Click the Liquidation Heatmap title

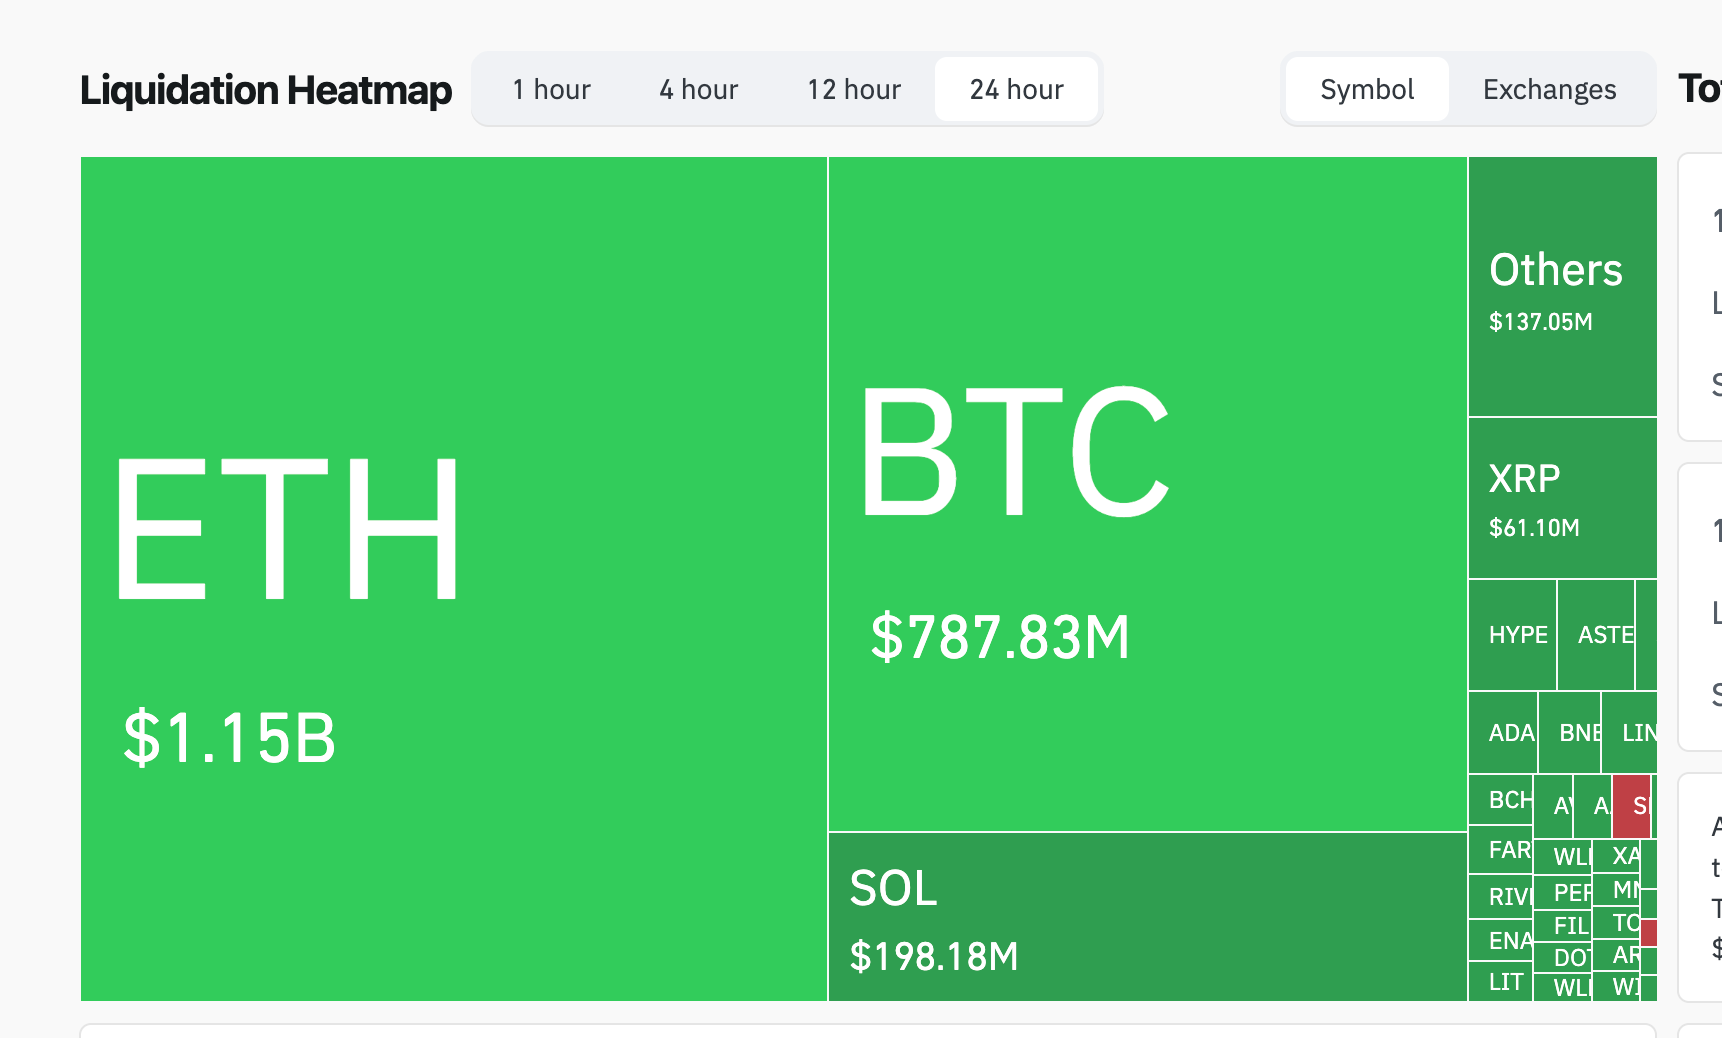coord(265,89)
